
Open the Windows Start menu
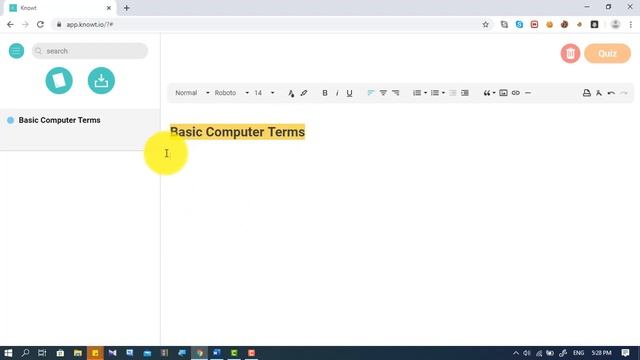coord(8,353)
